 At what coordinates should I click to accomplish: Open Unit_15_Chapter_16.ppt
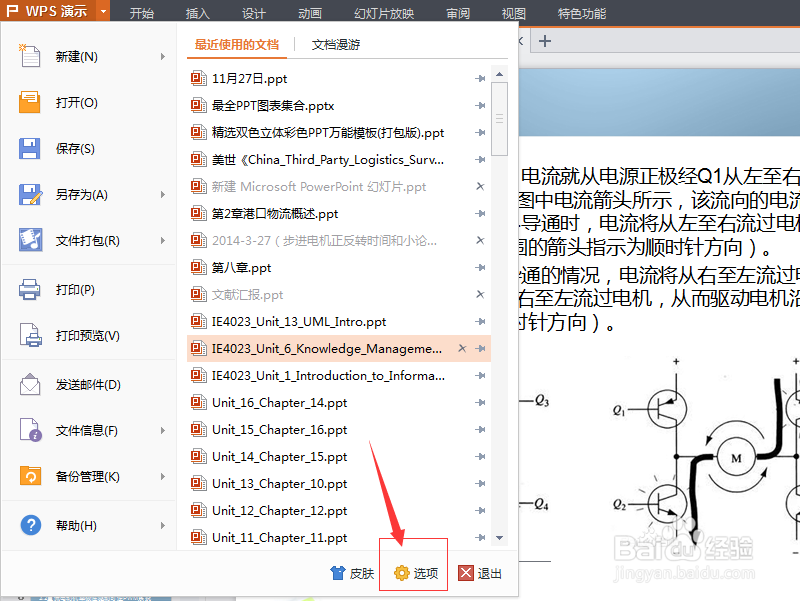coord(279,430)
